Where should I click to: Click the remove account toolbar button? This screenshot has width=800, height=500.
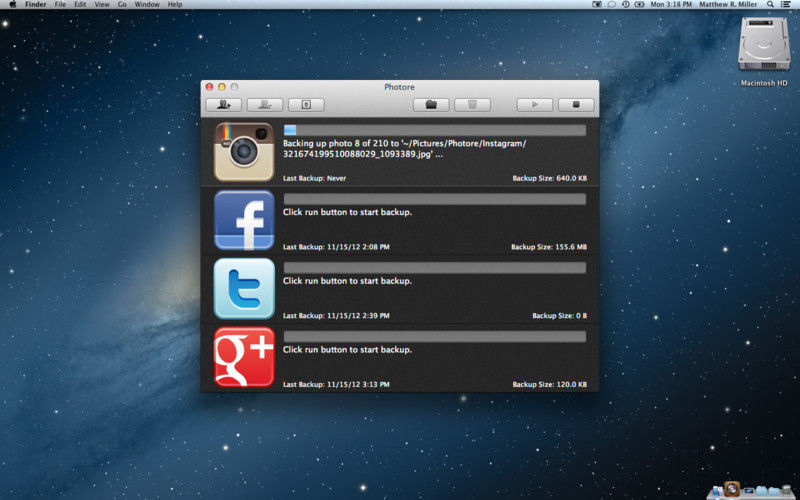264,104
